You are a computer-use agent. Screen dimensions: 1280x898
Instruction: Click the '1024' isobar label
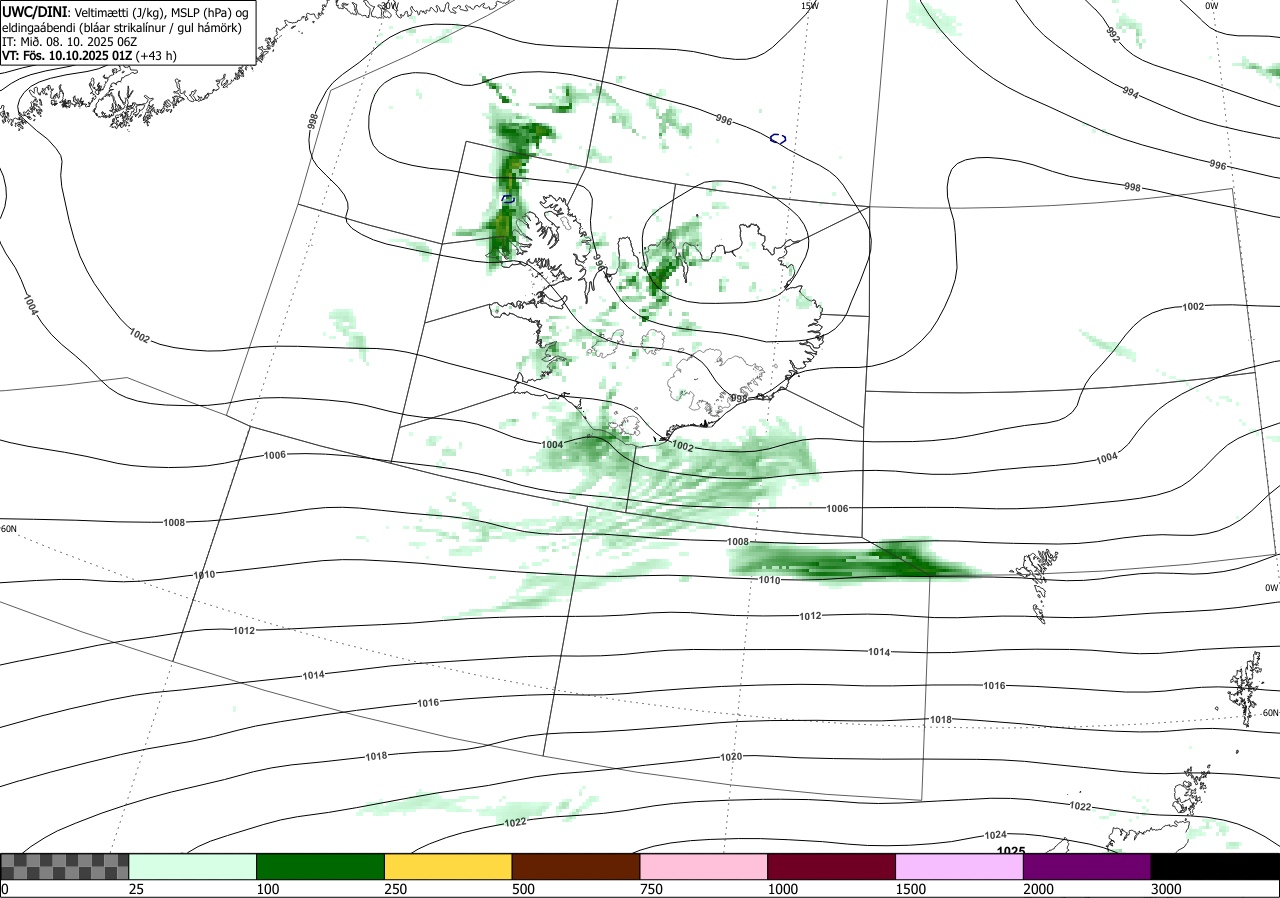click(995, 835)
